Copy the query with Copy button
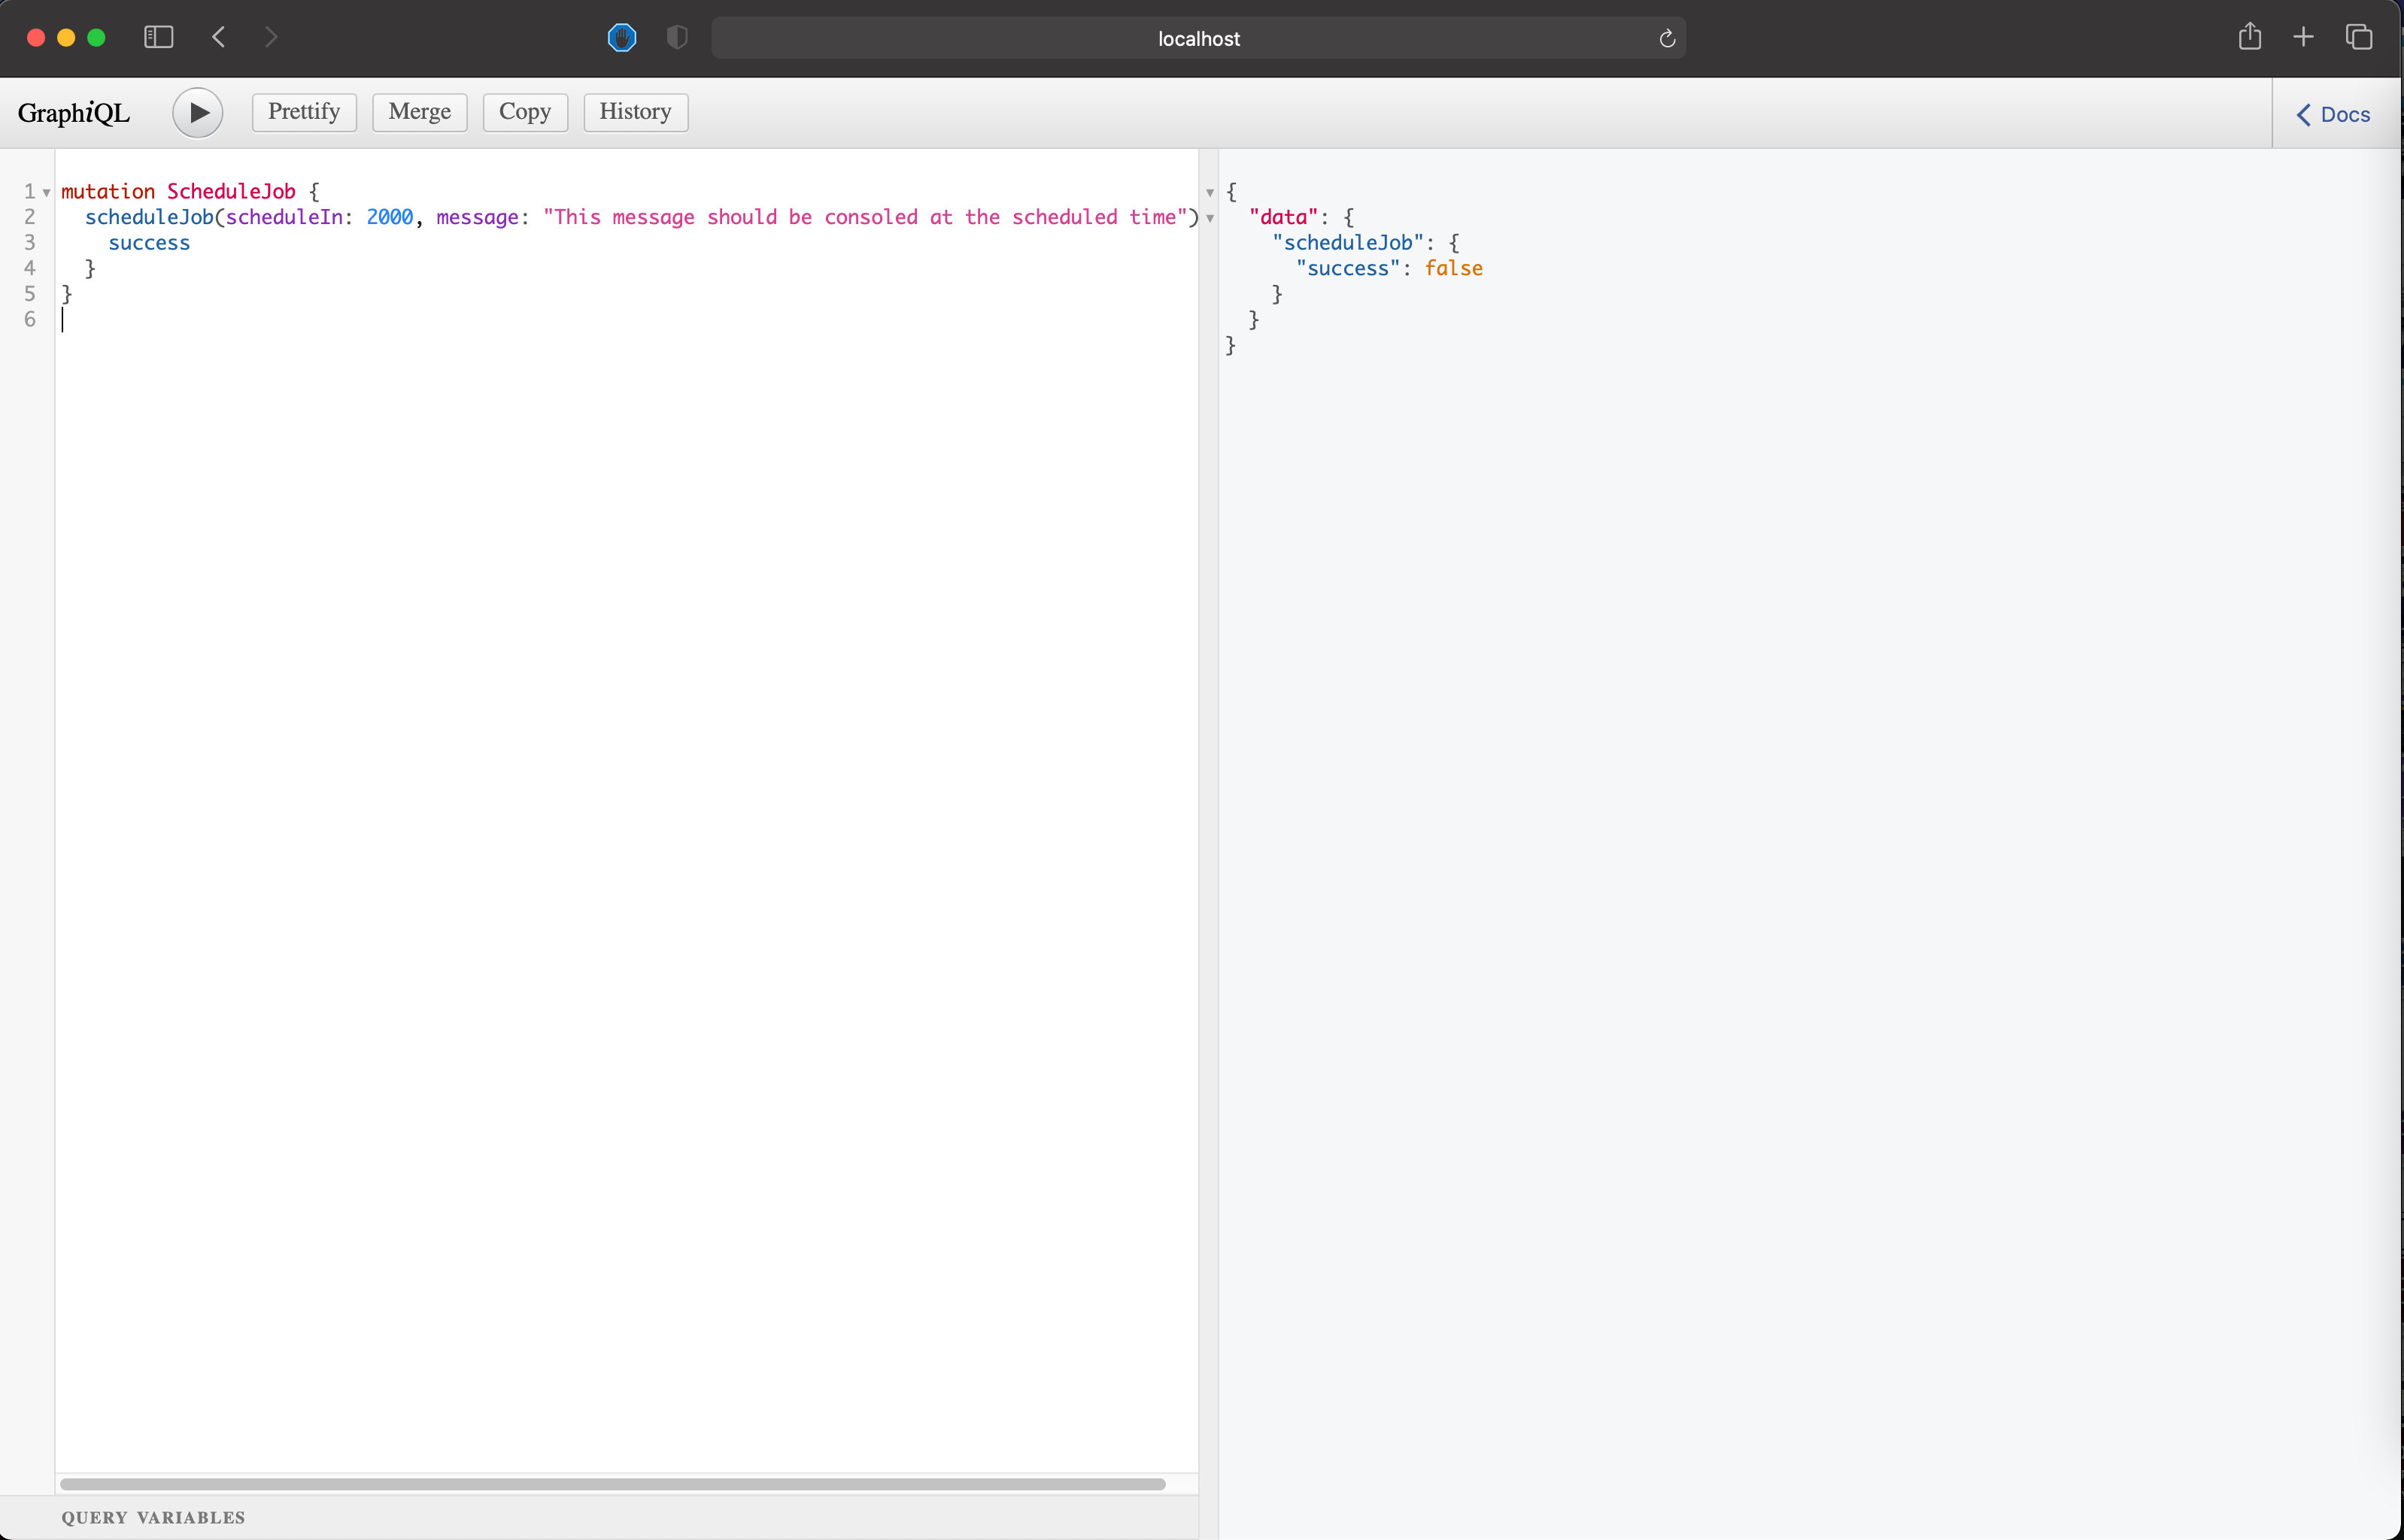The width and height of the screenshot is (2404, 1540). 524,112
